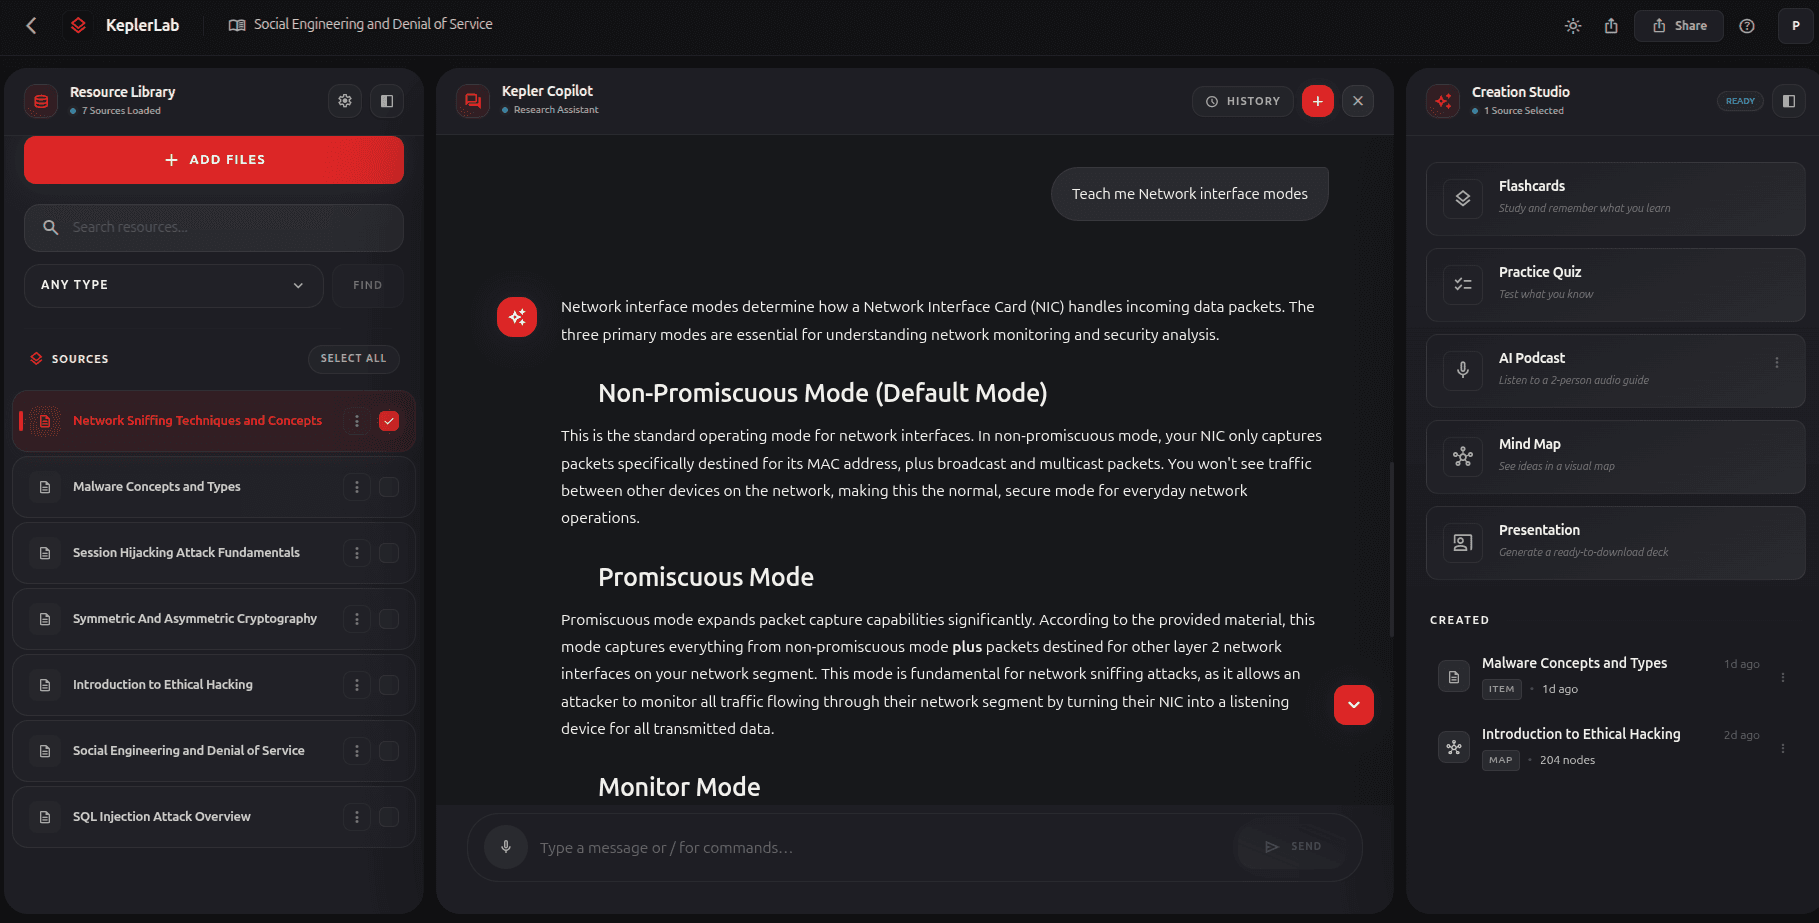Image resolution: width=1819 pixels, height=923 pixels.
Task: Open the help question mark icon
Action: coord(1747,26)
